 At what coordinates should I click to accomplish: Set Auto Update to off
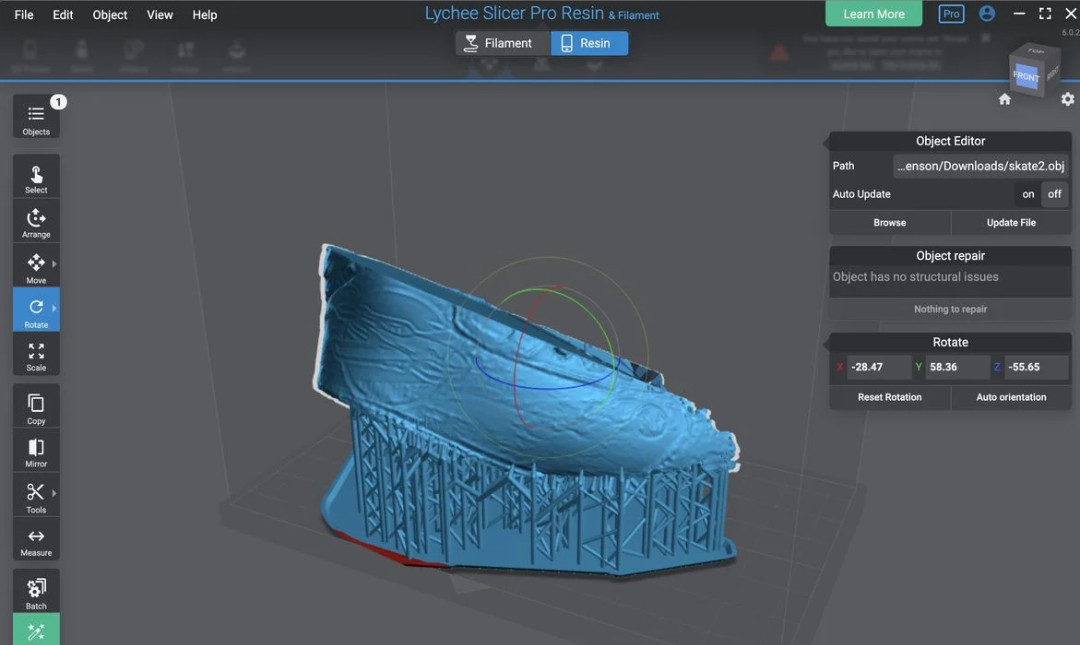pyautogui.click(x=1055, y=194)
